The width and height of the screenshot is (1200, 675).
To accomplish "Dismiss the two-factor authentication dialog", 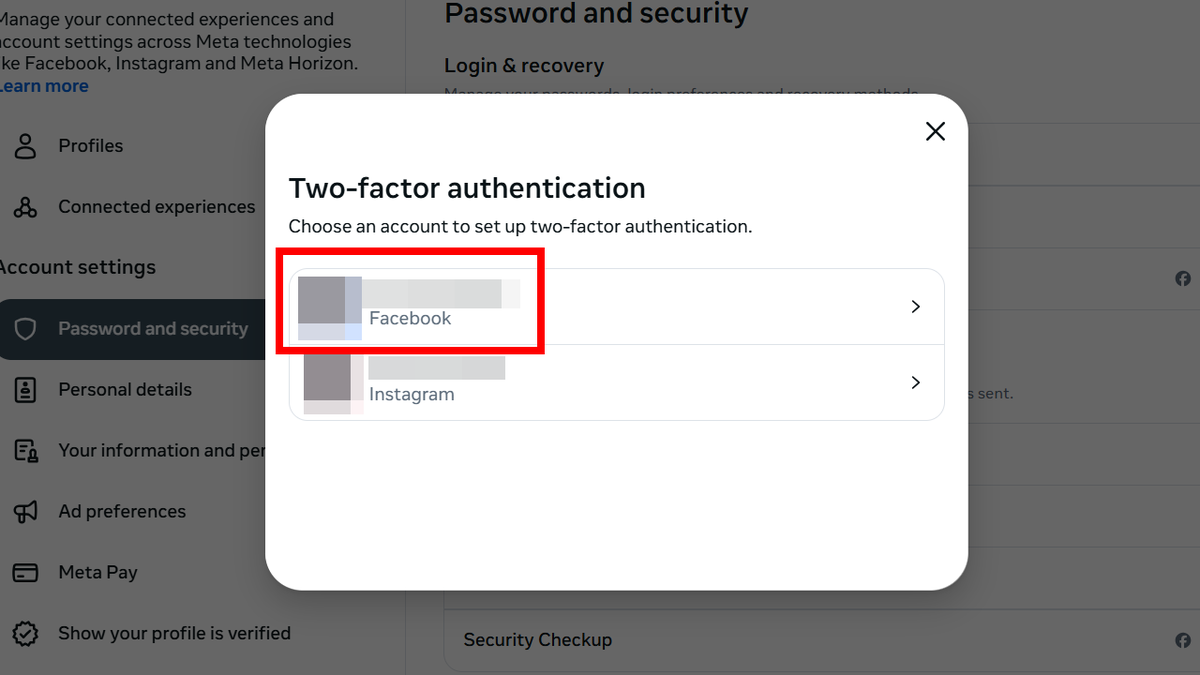I will pos(935,131).
